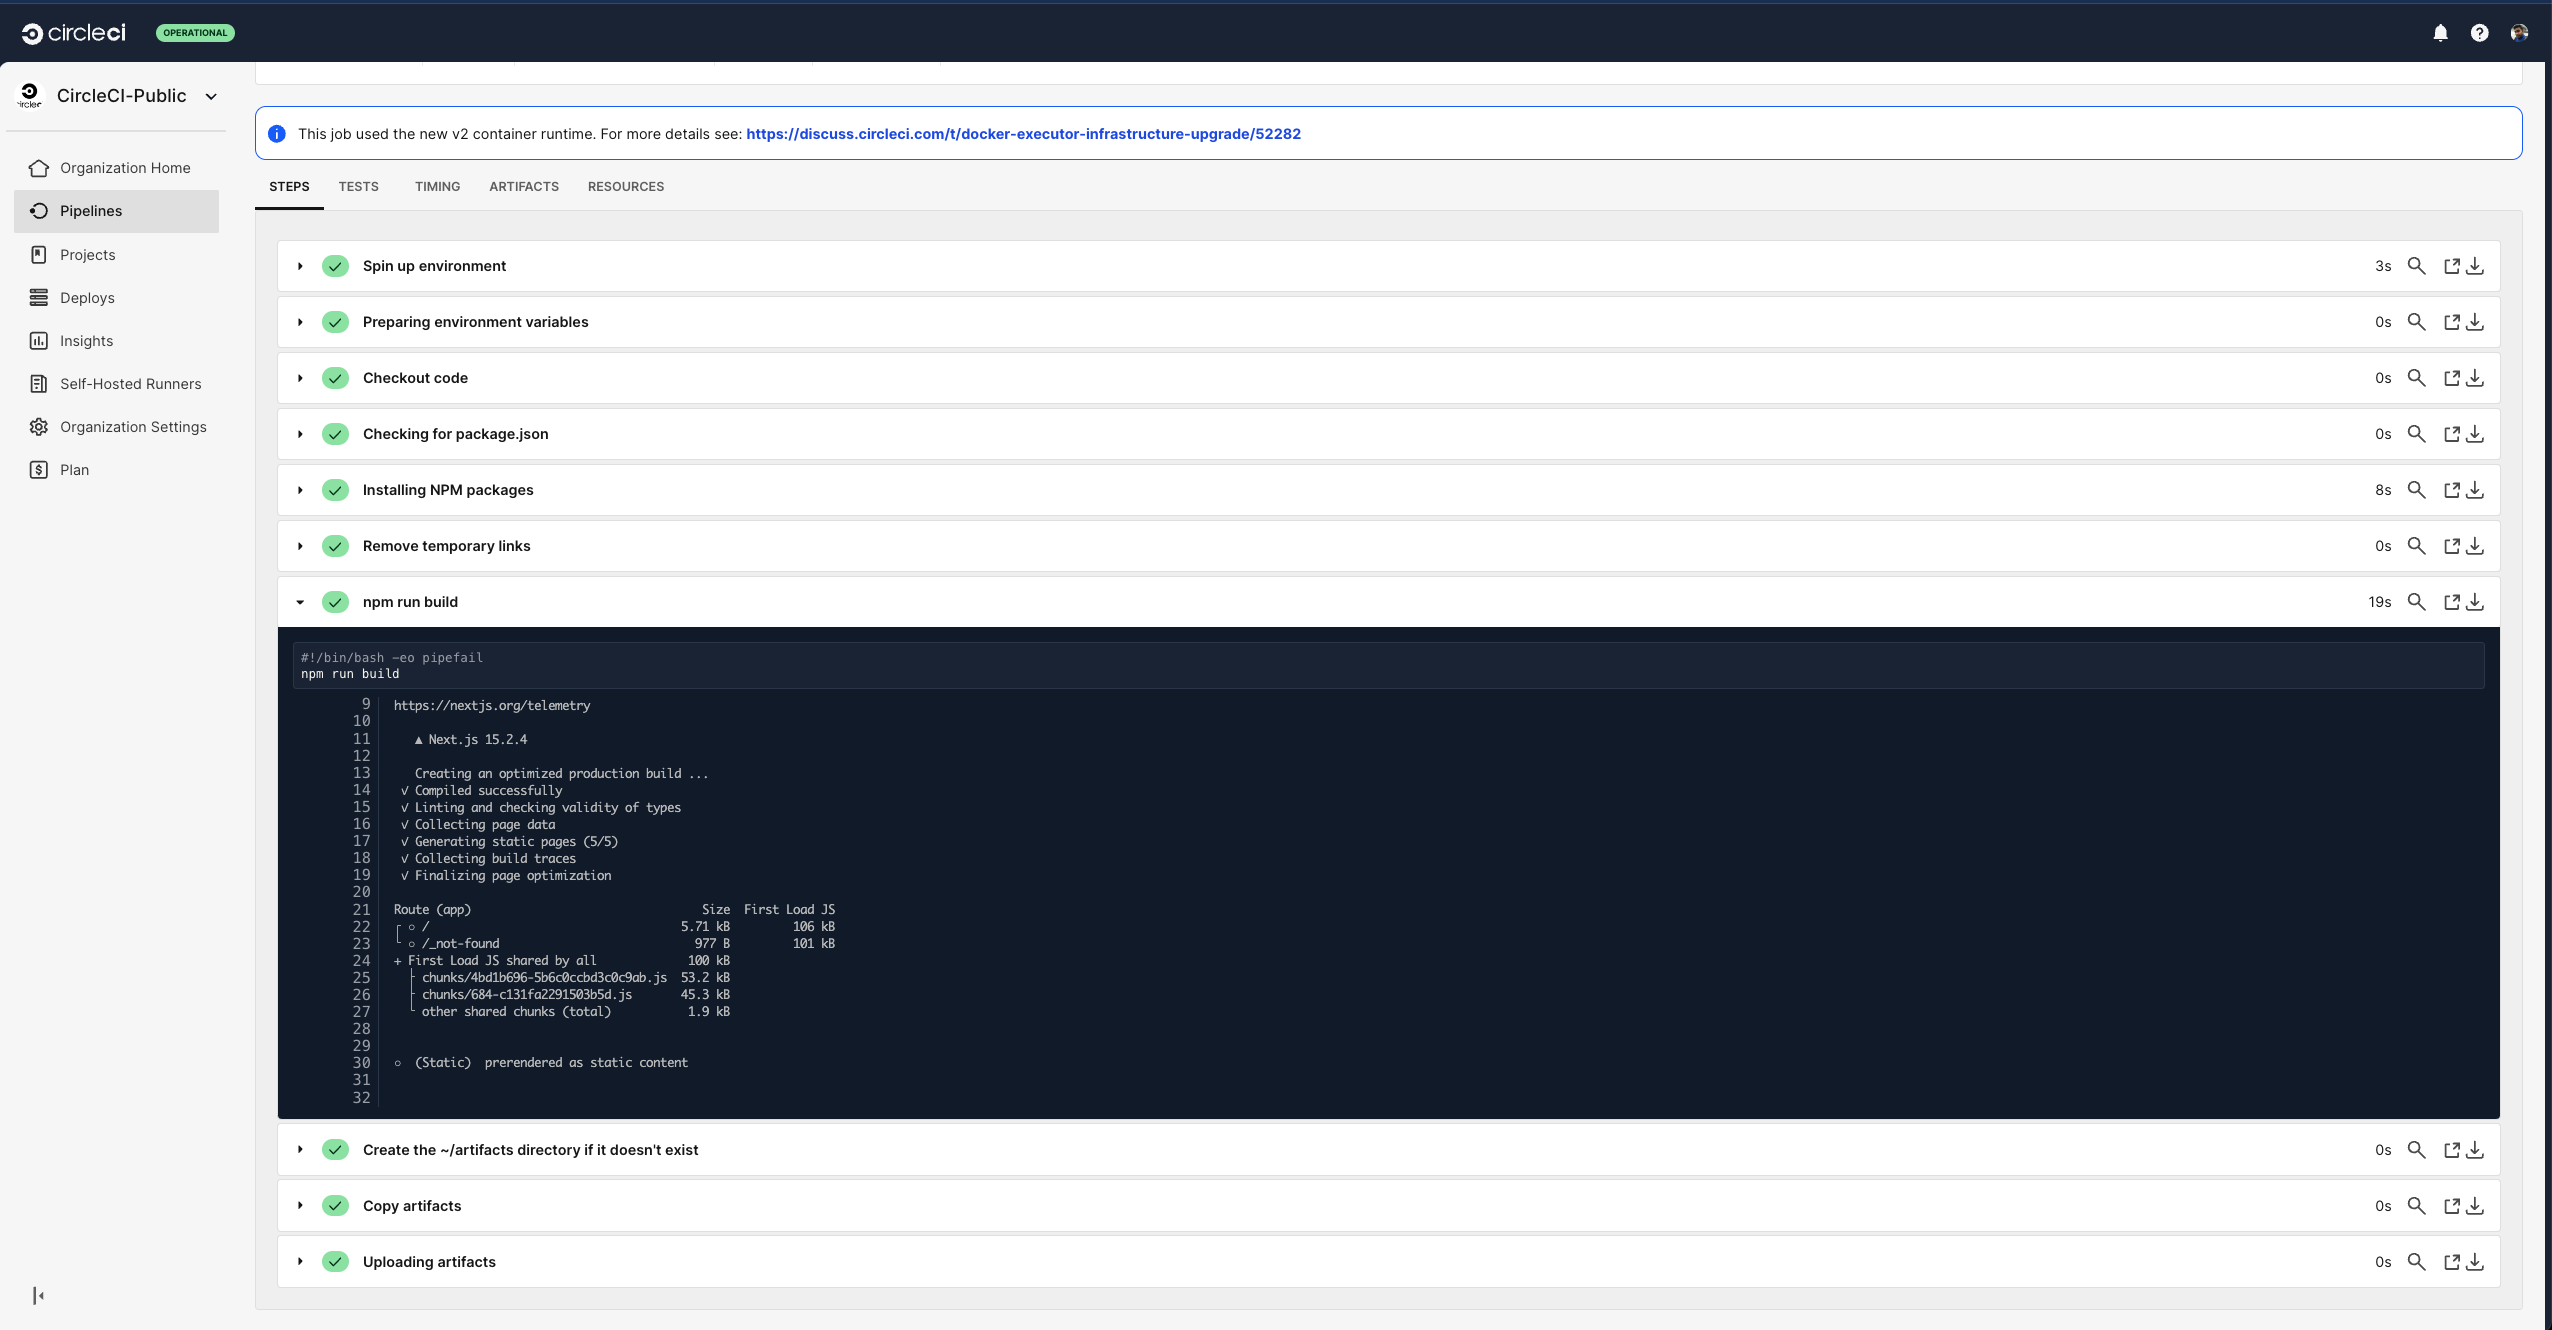Open Plan from the sidebar
This screenshot has height=1330, width=2552.
(74, 469)
